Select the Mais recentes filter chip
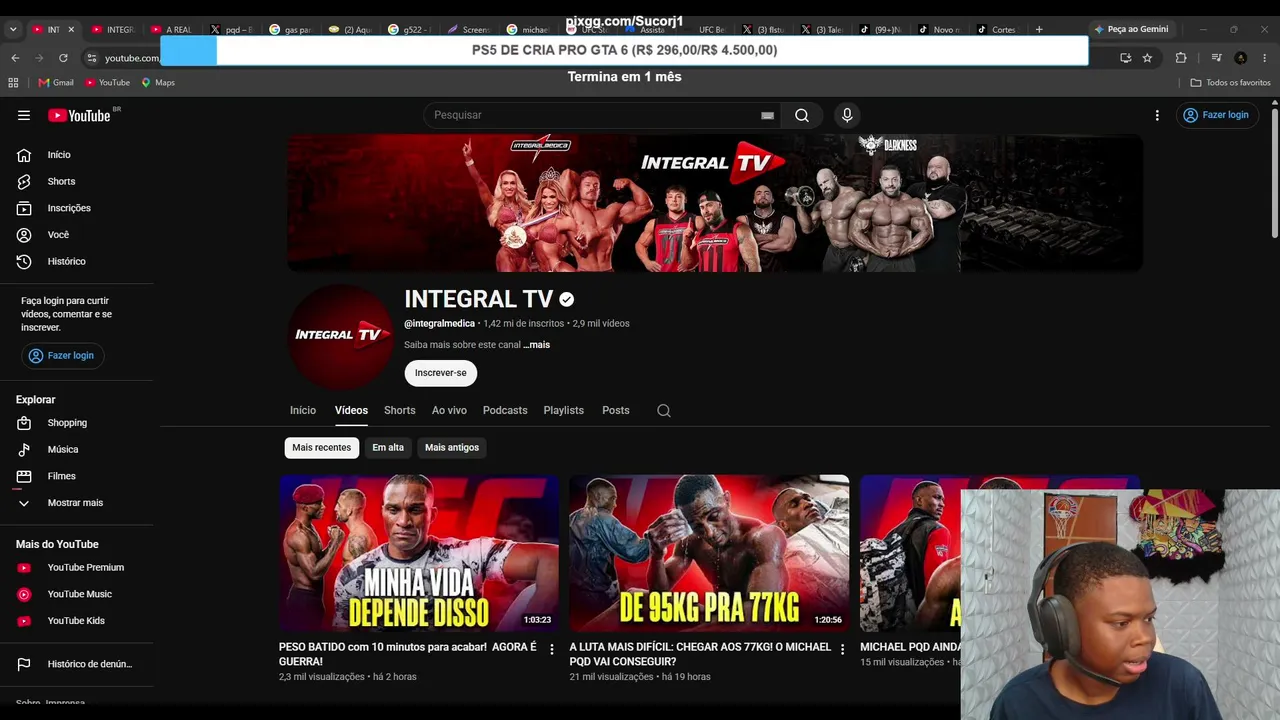The width and height of the screenshot is (1280, 720). (x=322, y=448)
